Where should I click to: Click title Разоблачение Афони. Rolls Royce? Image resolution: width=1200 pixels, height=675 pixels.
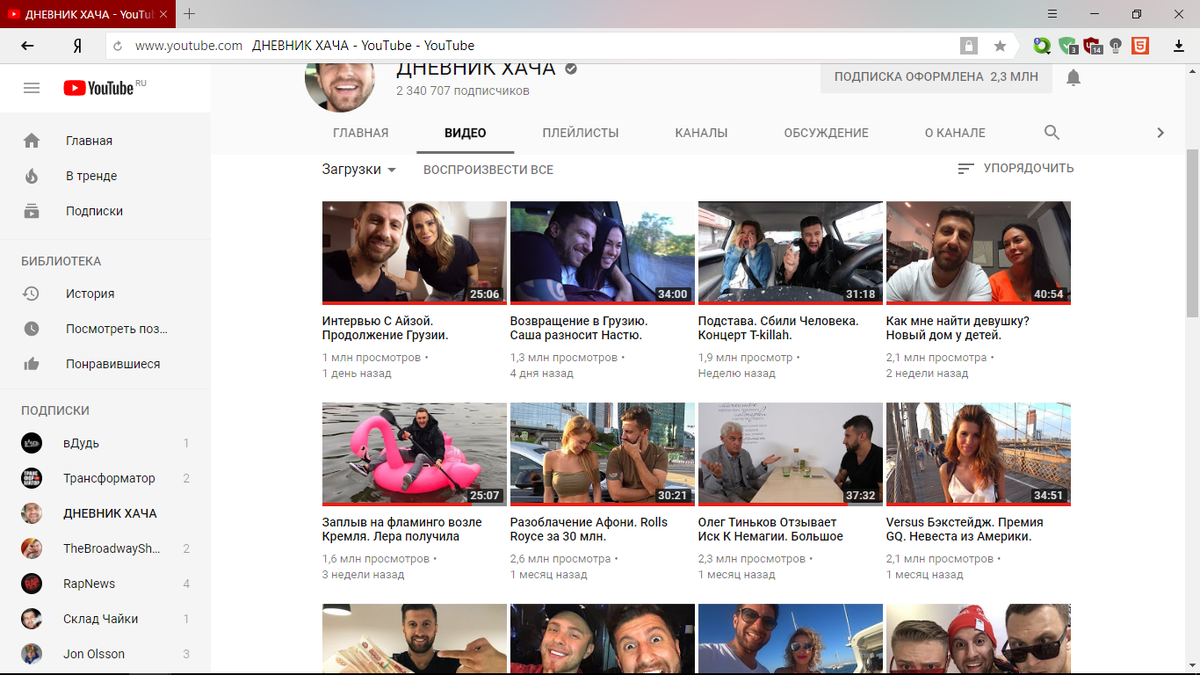pyautogui.click(x=589, y=529)
